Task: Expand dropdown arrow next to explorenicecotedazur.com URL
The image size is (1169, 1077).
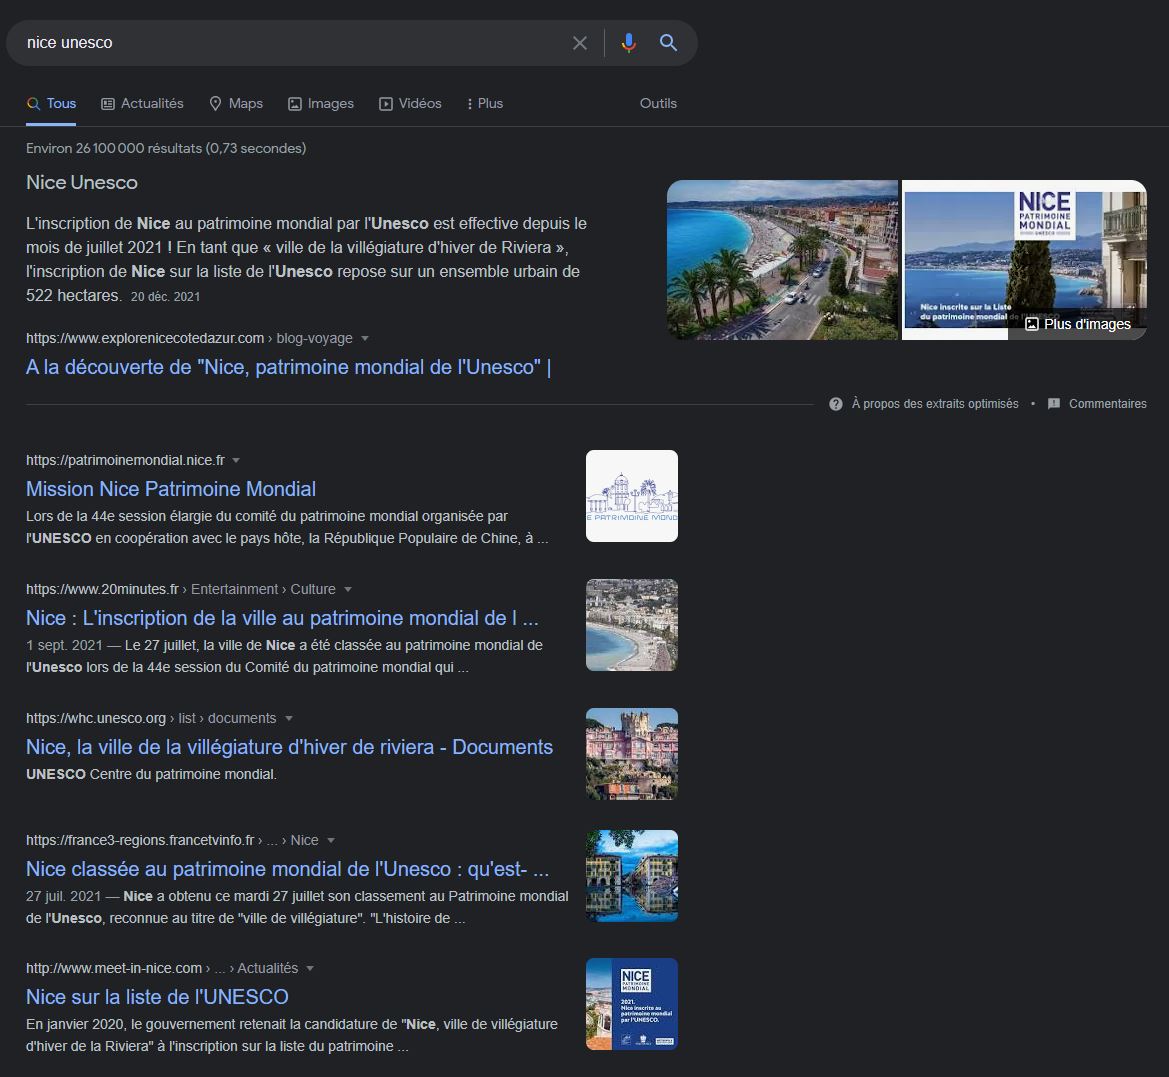Action: [365, 338]
